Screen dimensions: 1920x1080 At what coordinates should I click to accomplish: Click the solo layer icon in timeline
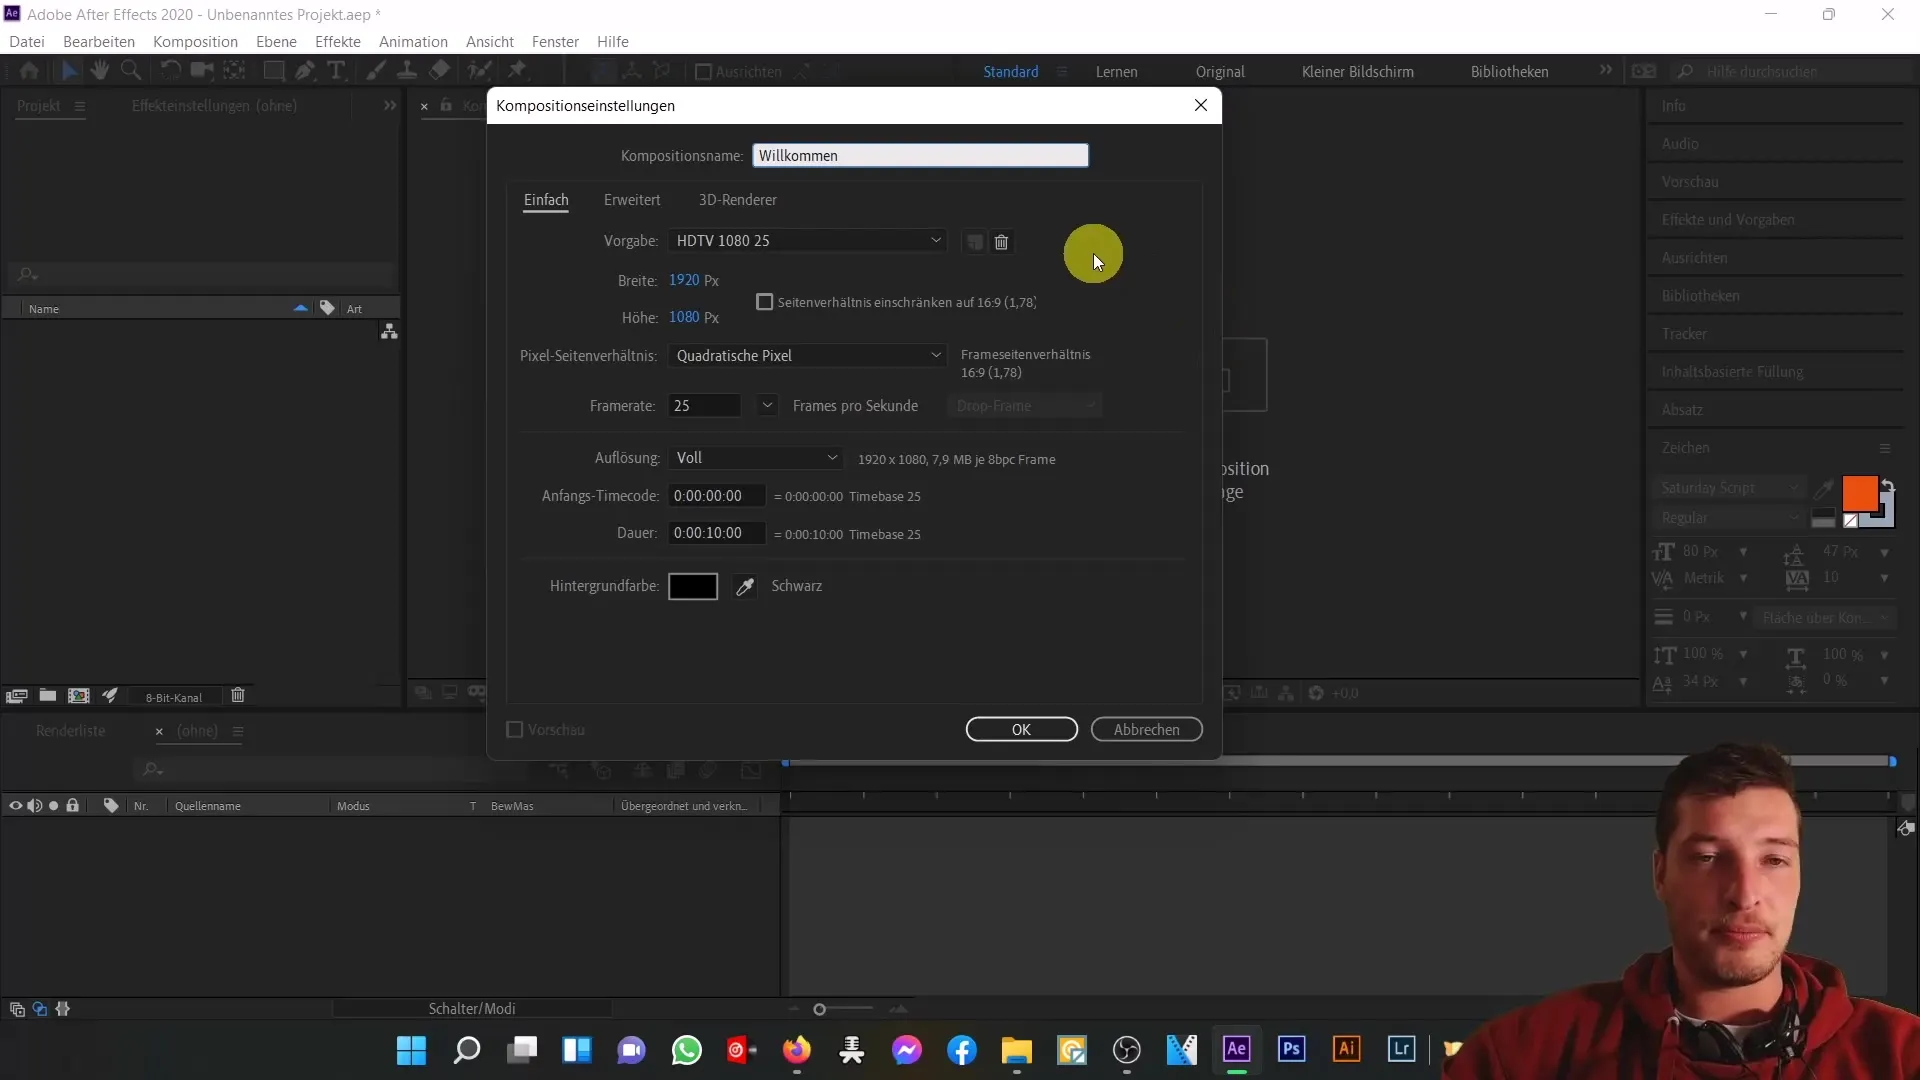53,806
